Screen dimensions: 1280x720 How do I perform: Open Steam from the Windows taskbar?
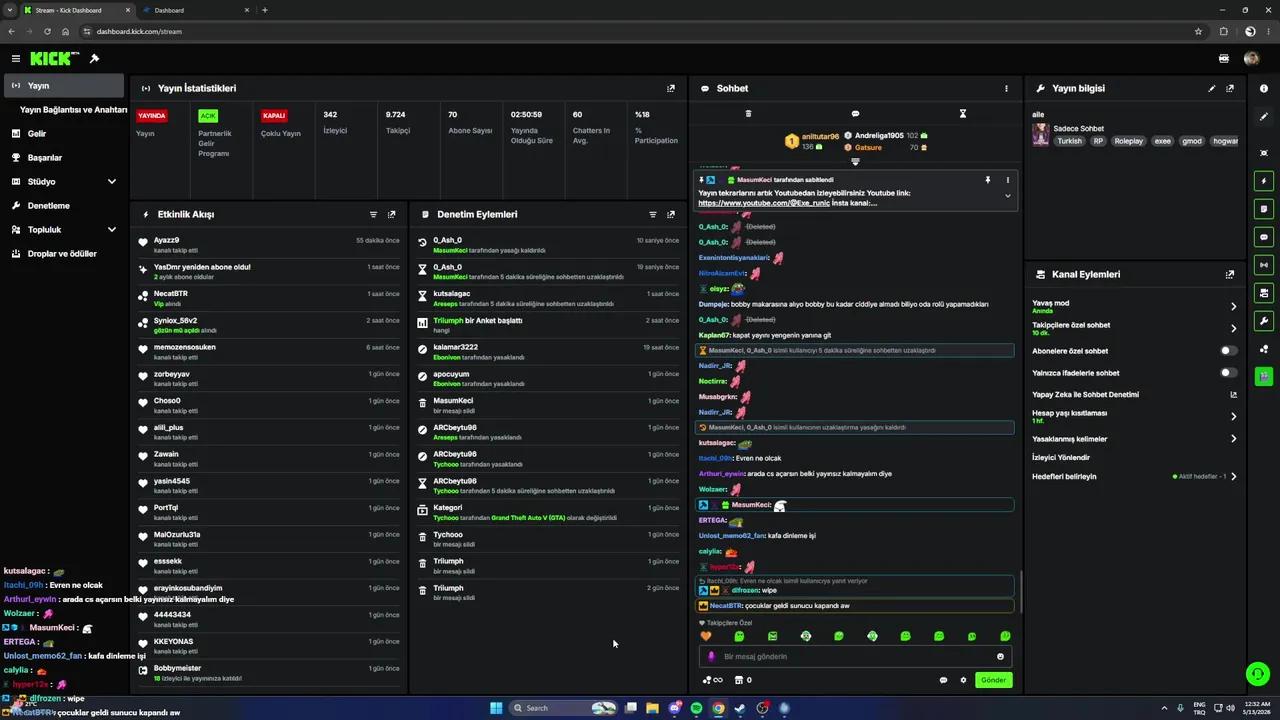point(740,708)
